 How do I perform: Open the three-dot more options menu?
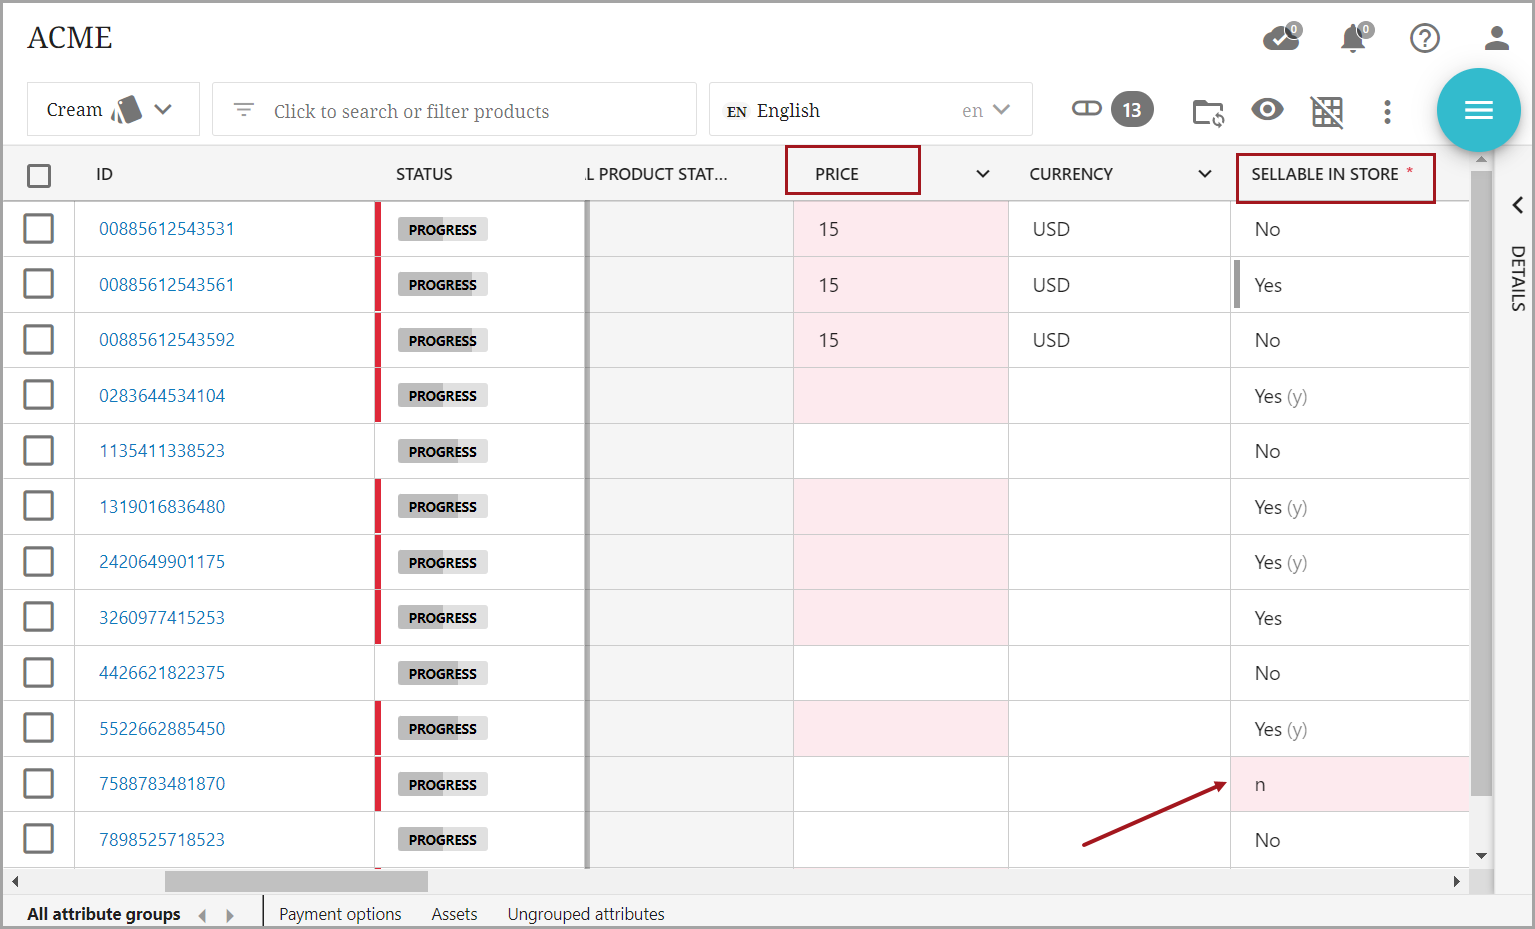coord(1387,111)
